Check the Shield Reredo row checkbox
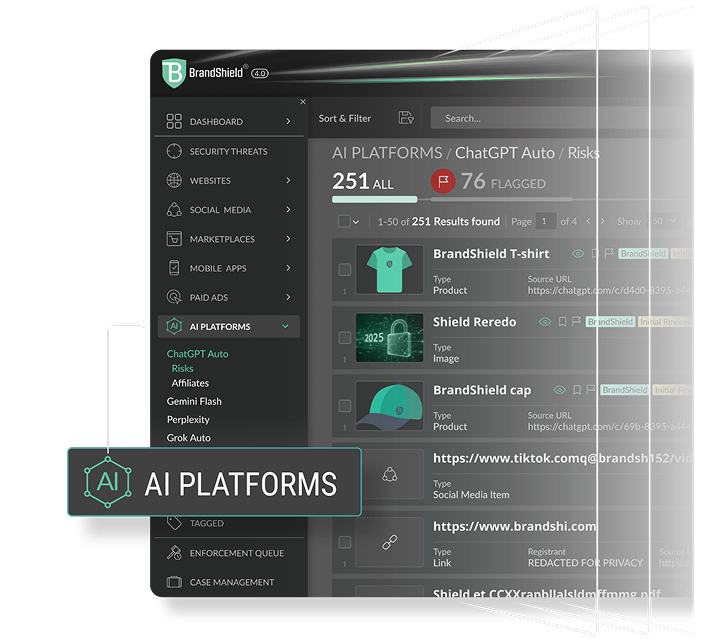Viewport: 717px width, 642px height. tap(344, 337)
